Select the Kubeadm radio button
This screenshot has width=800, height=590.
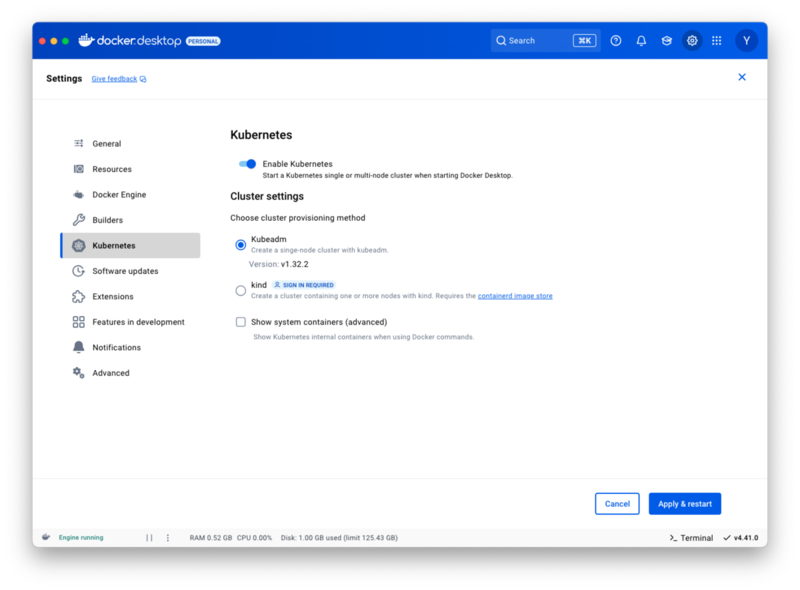pos(241,245)
